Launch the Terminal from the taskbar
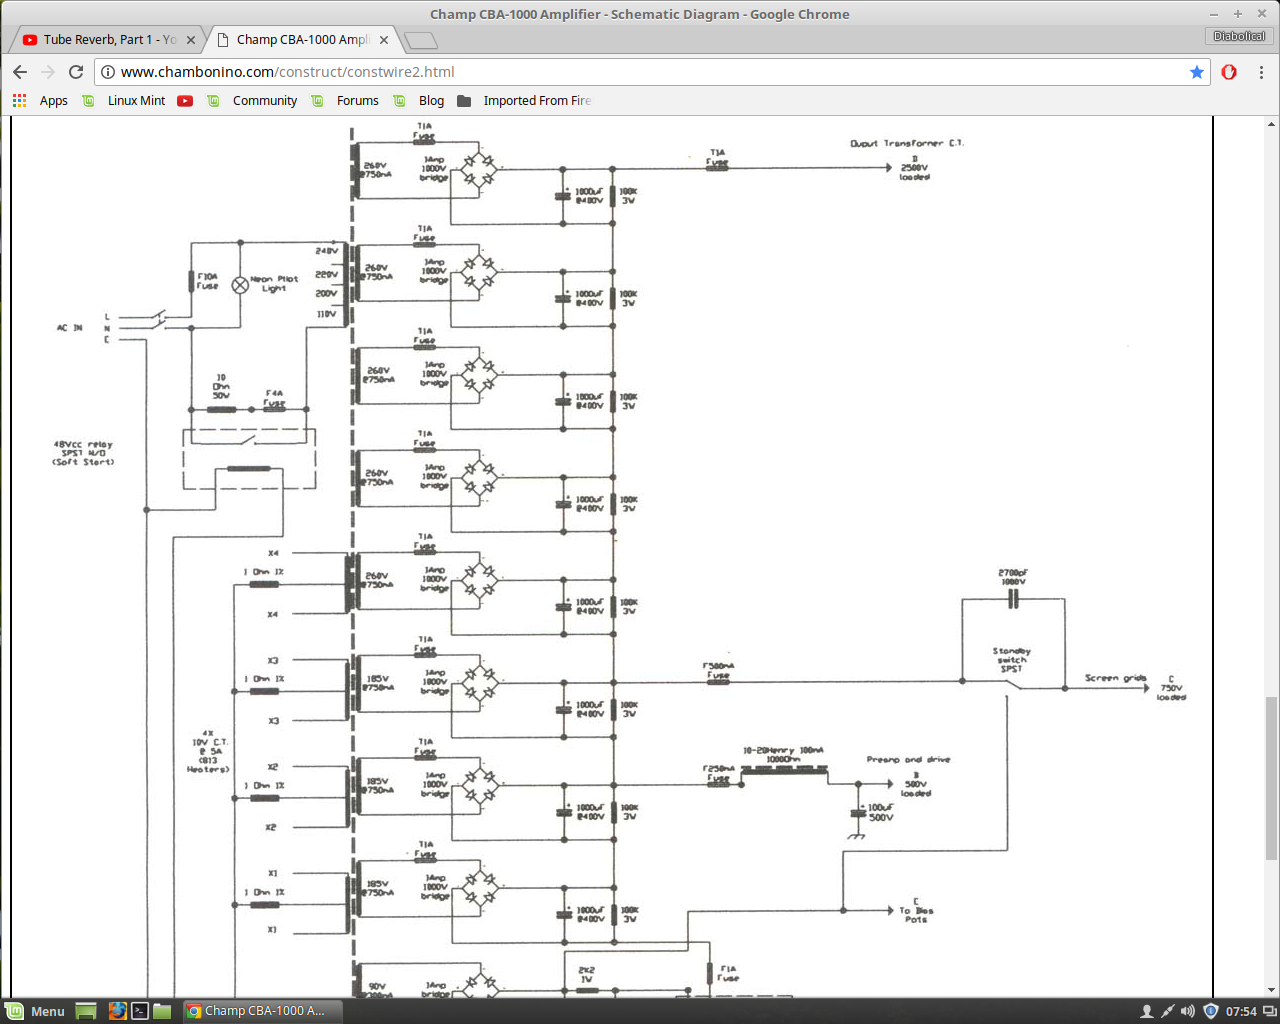 [140, 1011]
